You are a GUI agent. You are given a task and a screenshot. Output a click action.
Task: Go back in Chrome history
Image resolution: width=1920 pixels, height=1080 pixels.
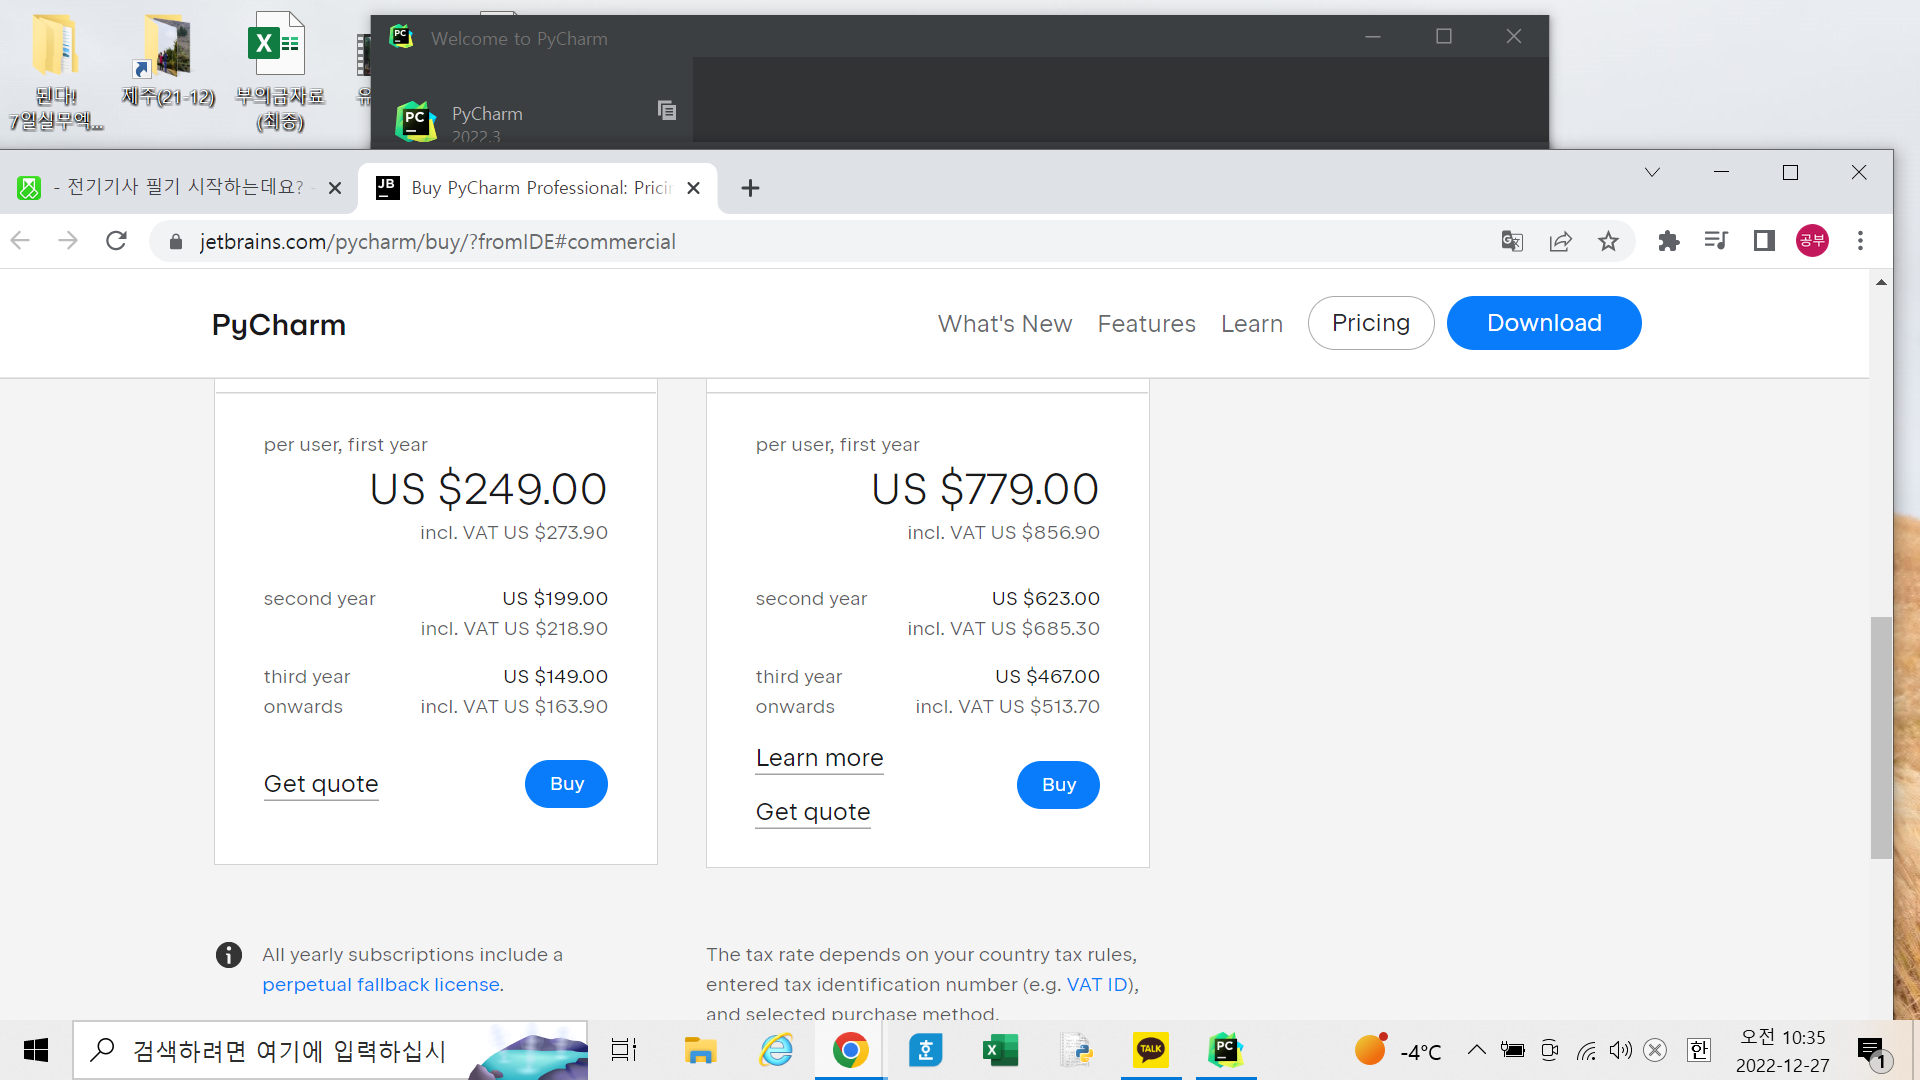(21, 241)
